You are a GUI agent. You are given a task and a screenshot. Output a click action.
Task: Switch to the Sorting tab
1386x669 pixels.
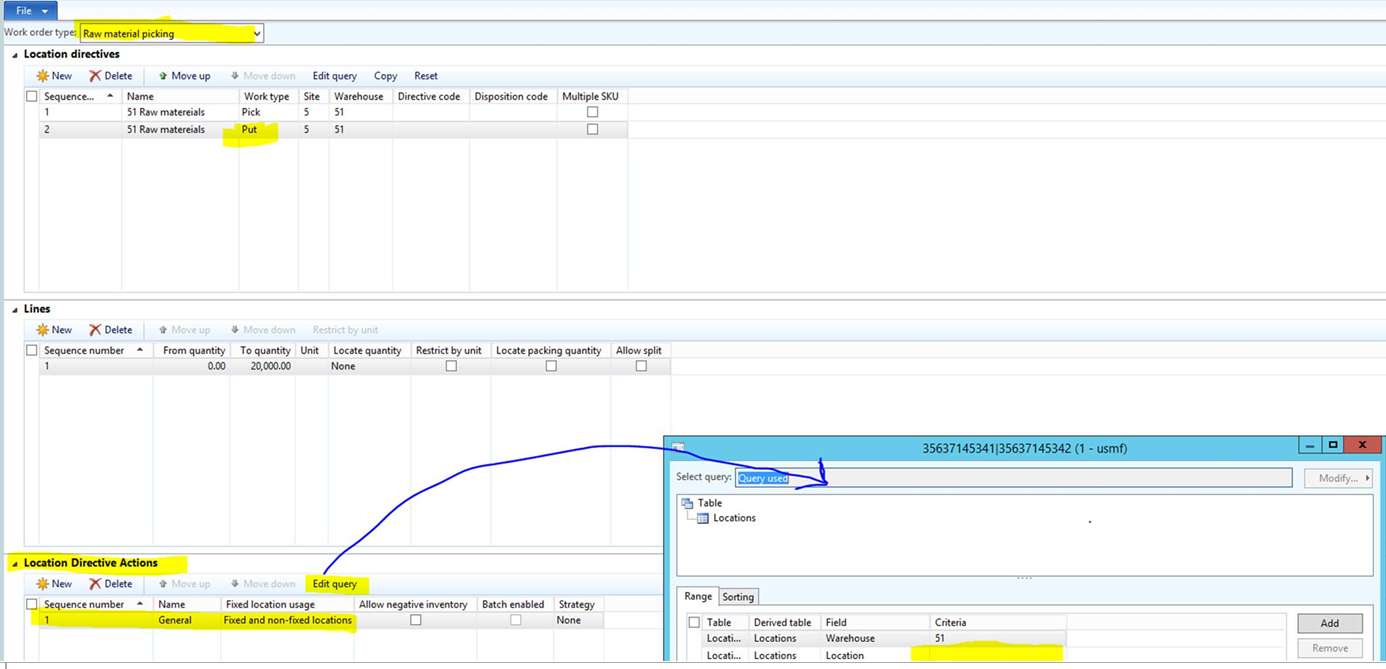click(x=738, y=596)
